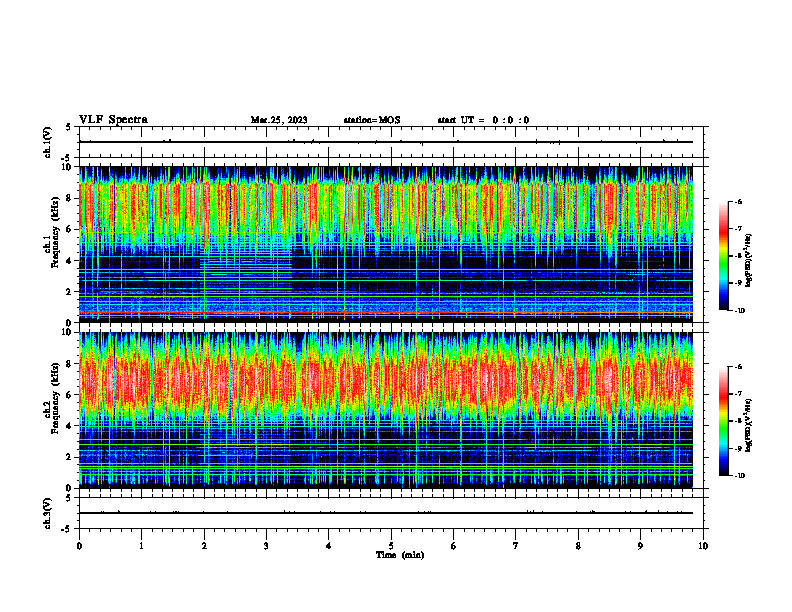Click the "6" kHz tick of ch.1 spectrogram

(x=69, y=229)
